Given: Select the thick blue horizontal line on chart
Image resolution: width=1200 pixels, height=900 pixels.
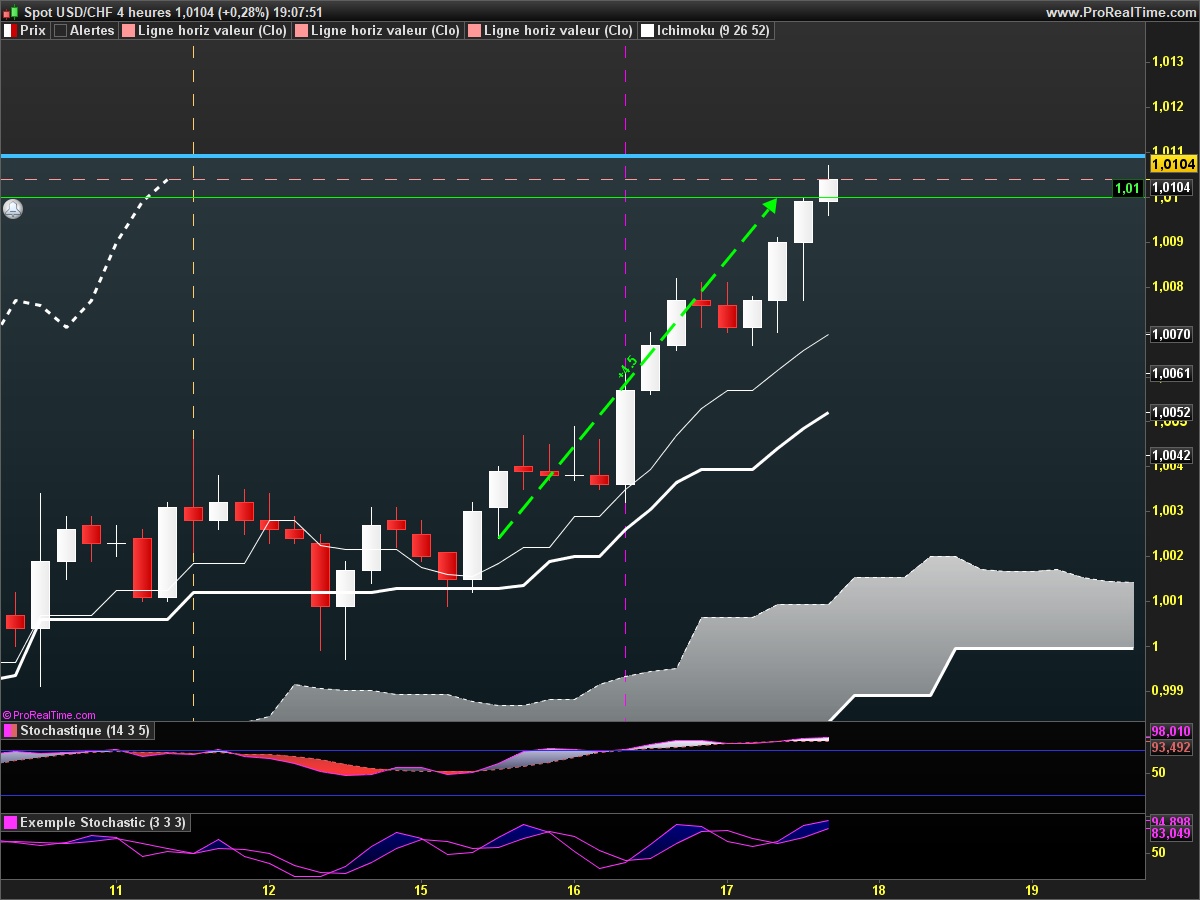Looking at the screenshot, I should coord(572,156).
